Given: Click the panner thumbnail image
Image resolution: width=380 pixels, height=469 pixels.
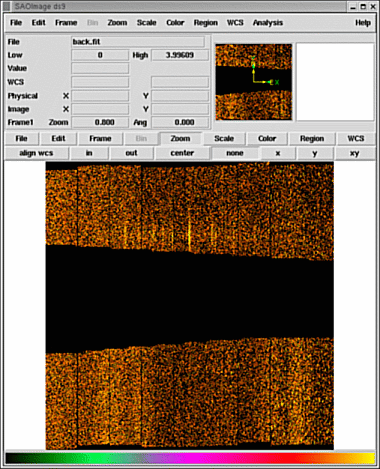Looking at the screenshot, I should click(254, 82).
